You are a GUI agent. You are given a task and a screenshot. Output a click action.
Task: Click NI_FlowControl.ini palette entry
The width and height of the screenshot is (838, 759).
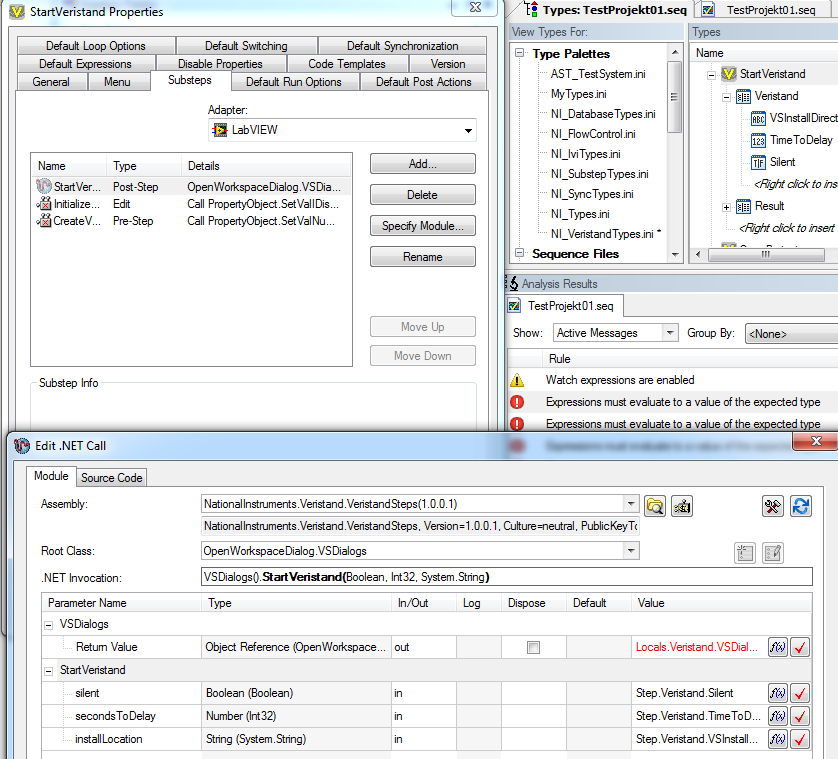[593, 134]
